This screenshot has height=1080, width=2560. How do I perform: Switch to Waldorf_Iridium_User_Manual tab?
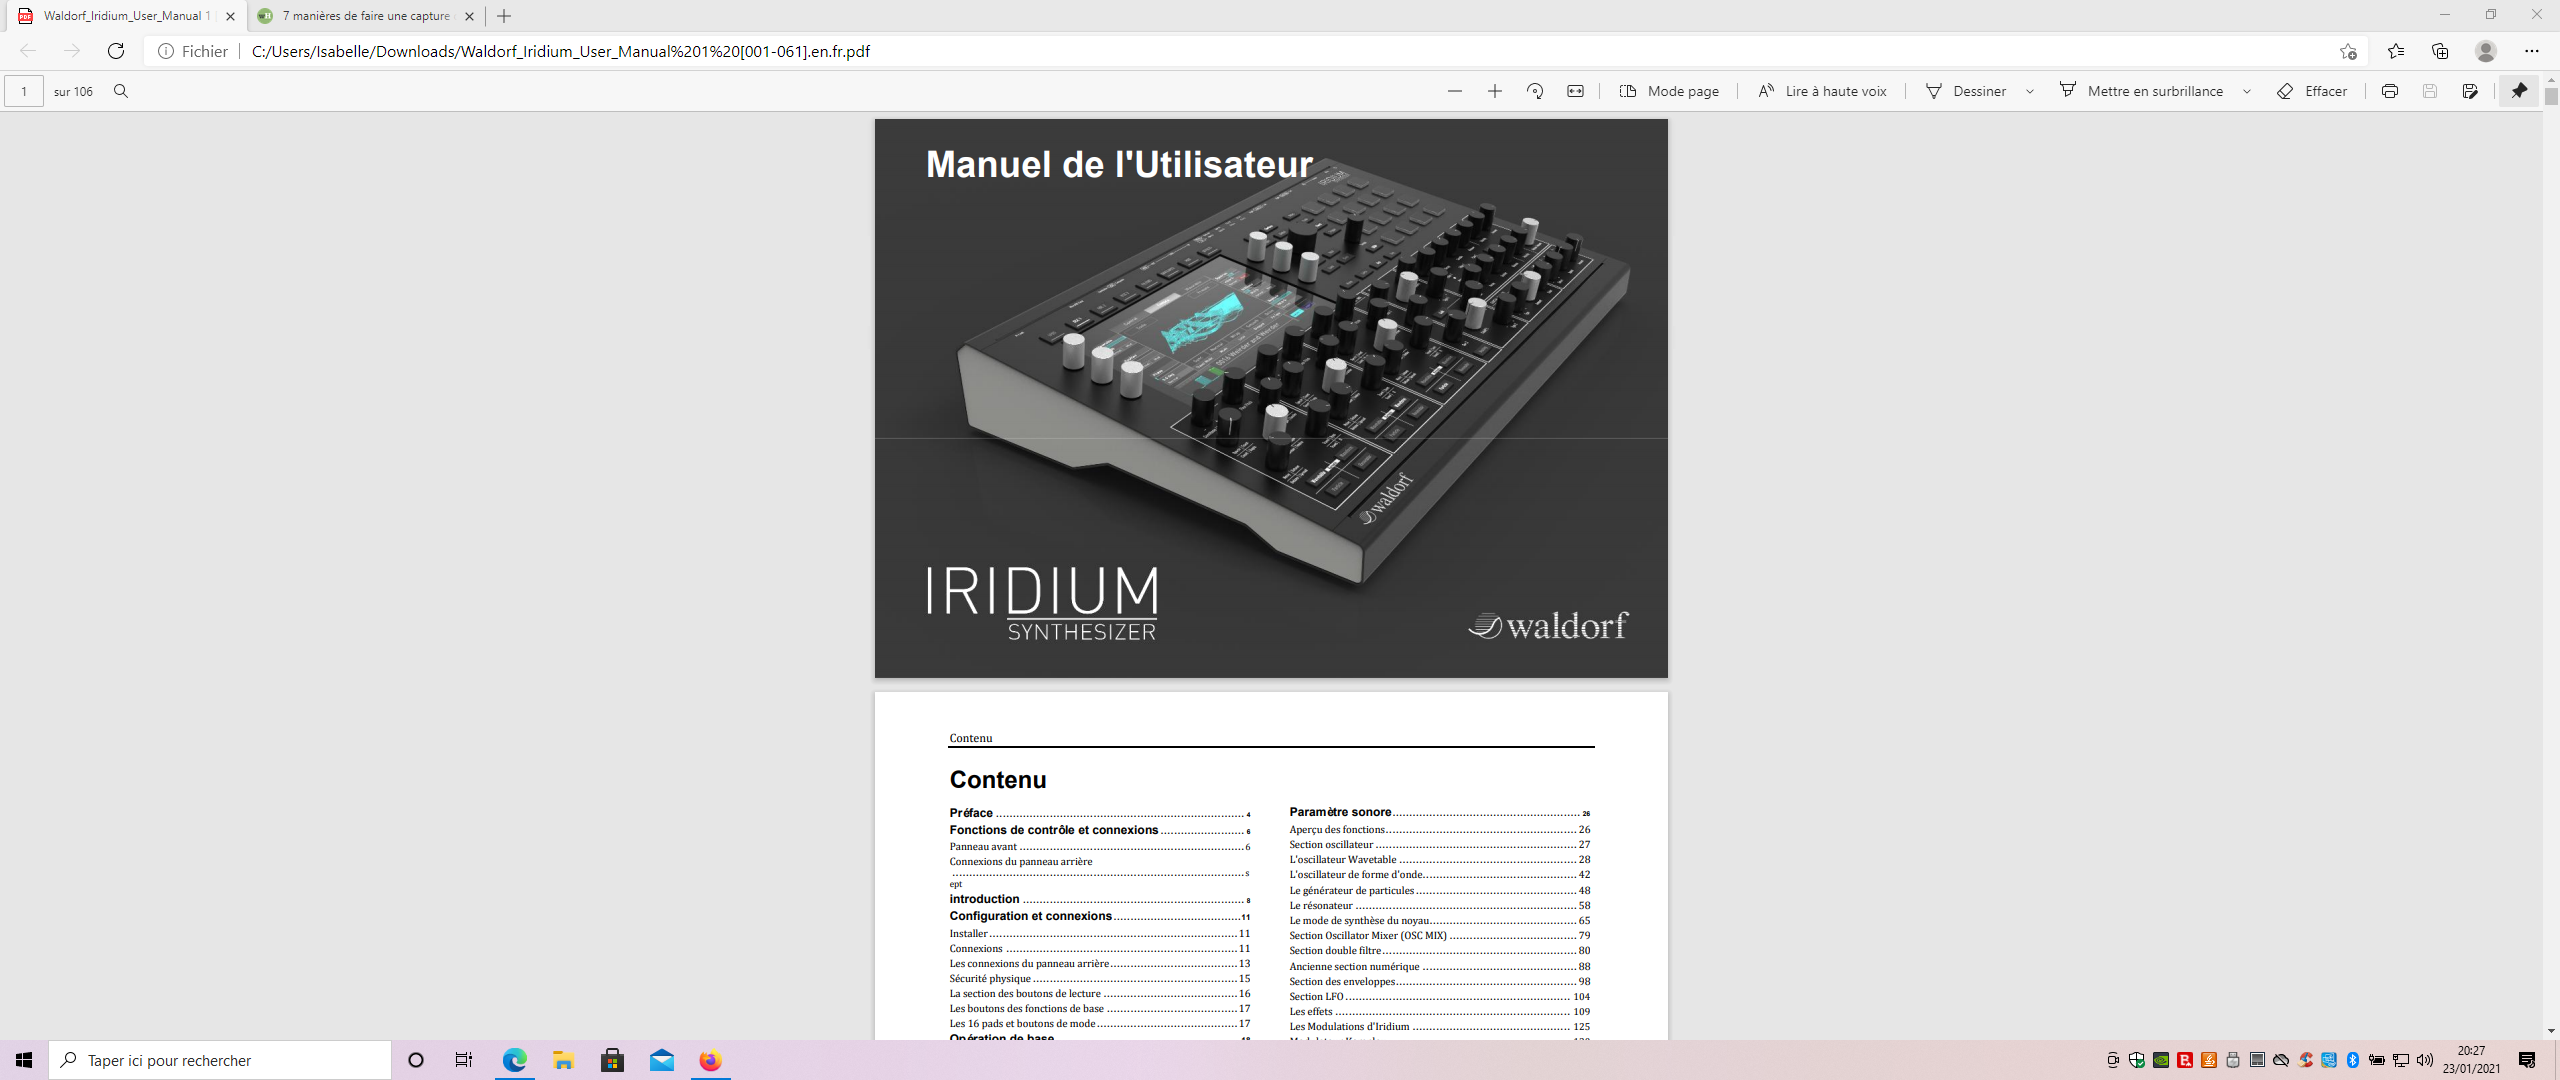pos(125,16)
